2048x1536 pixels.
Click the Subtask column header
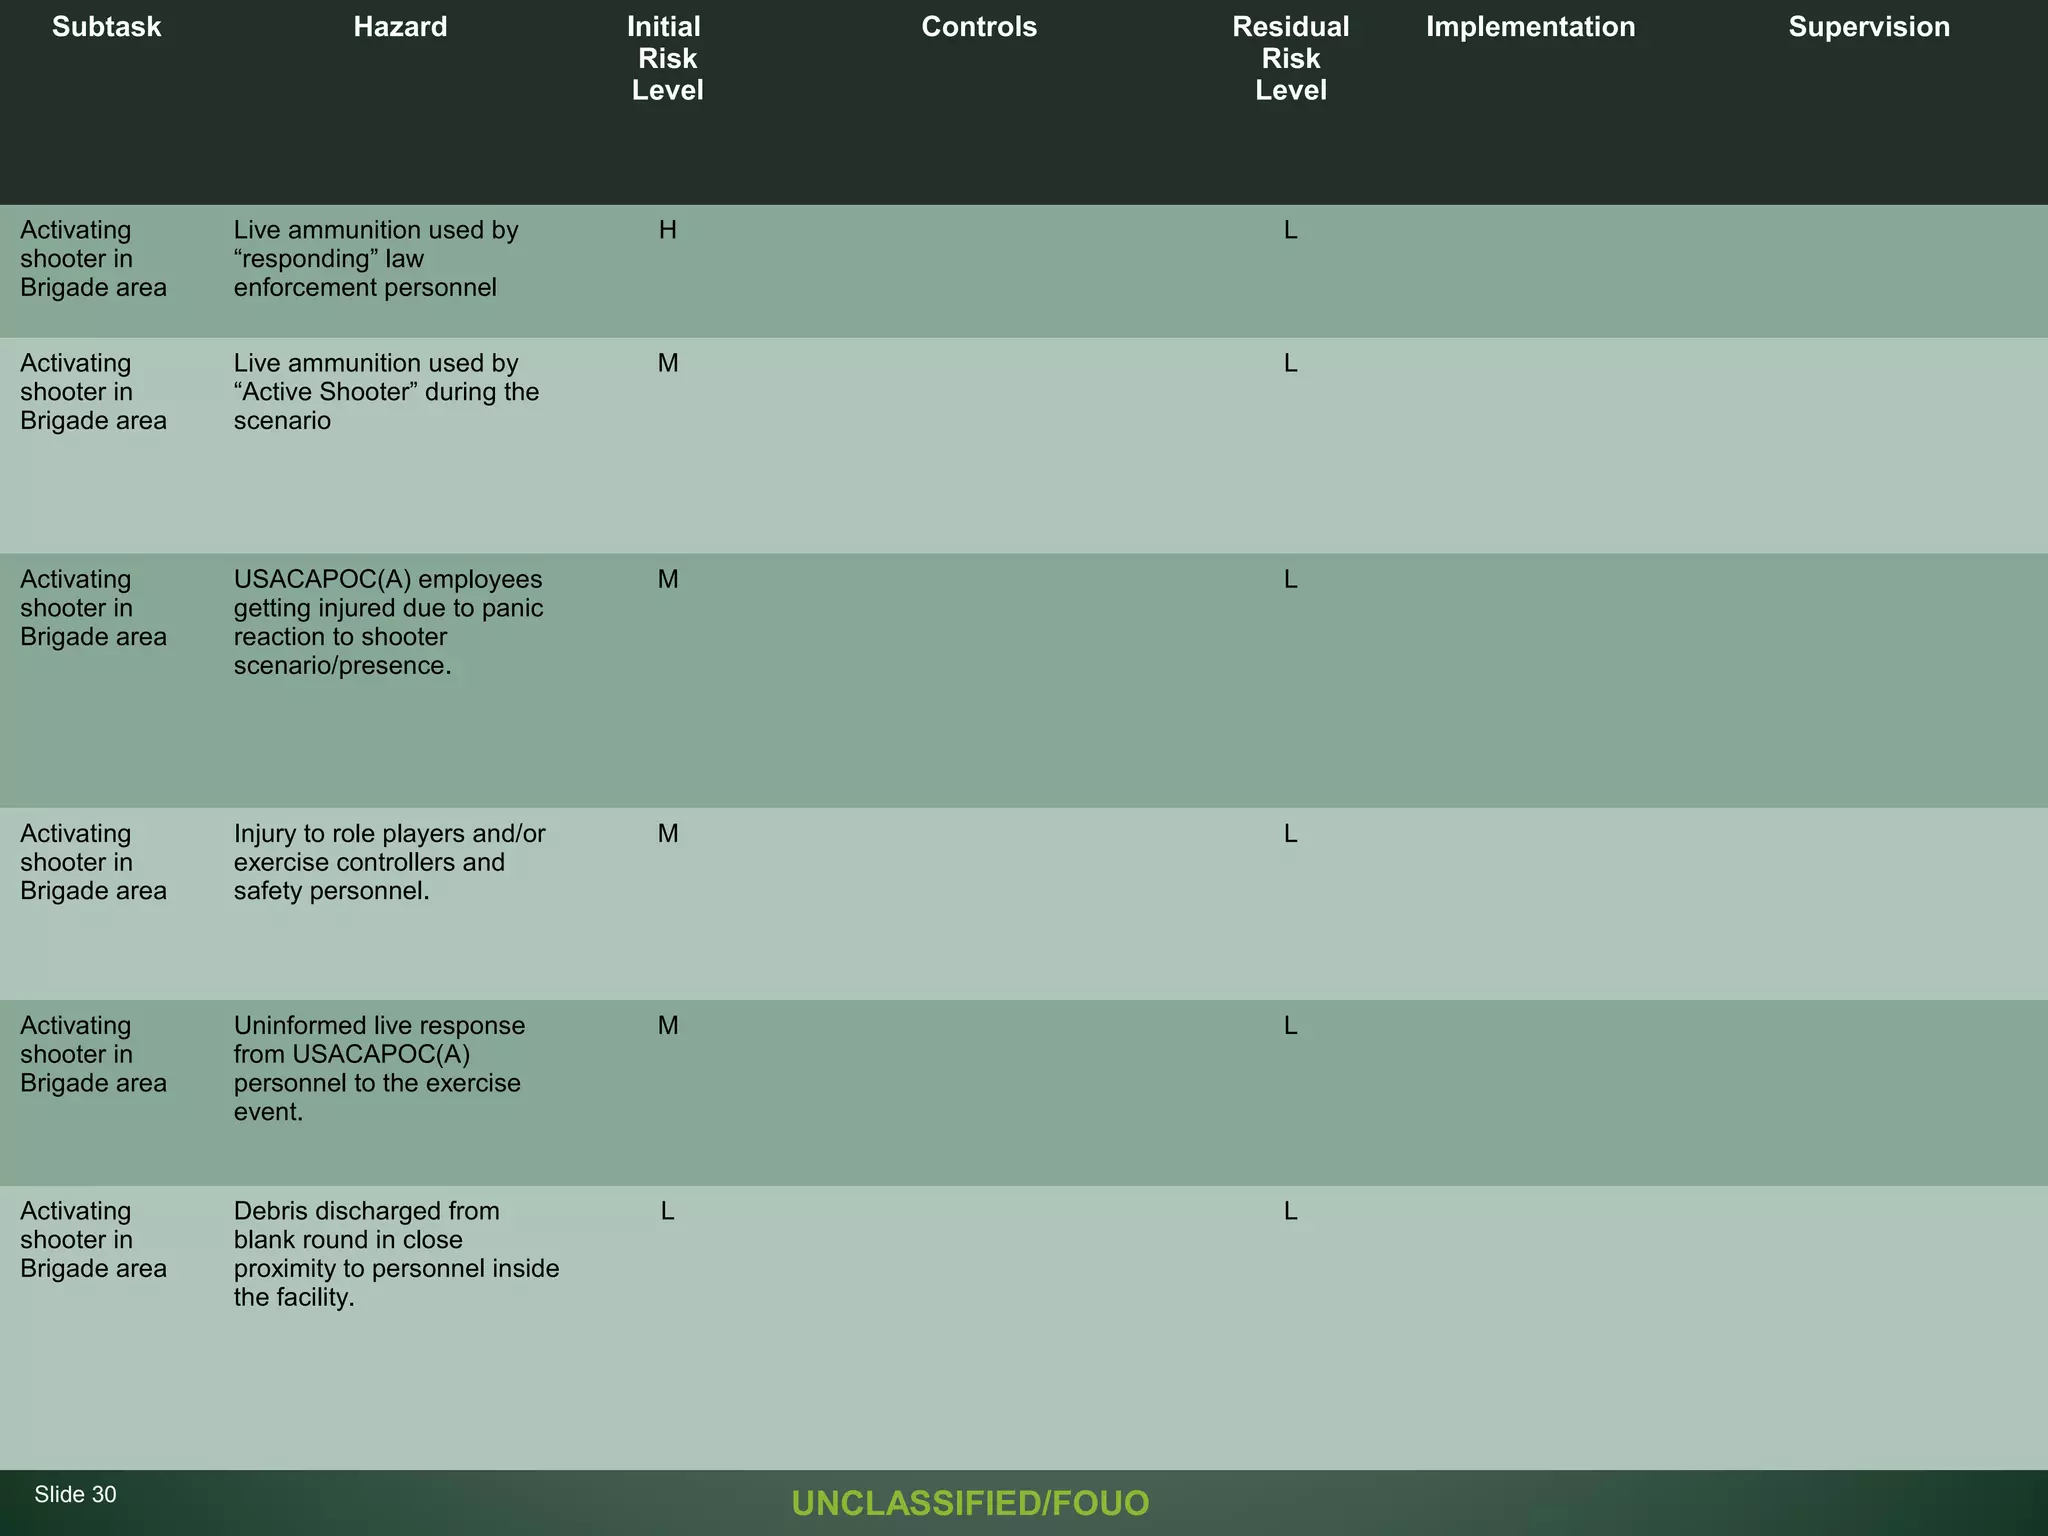(x=106, y=27)
